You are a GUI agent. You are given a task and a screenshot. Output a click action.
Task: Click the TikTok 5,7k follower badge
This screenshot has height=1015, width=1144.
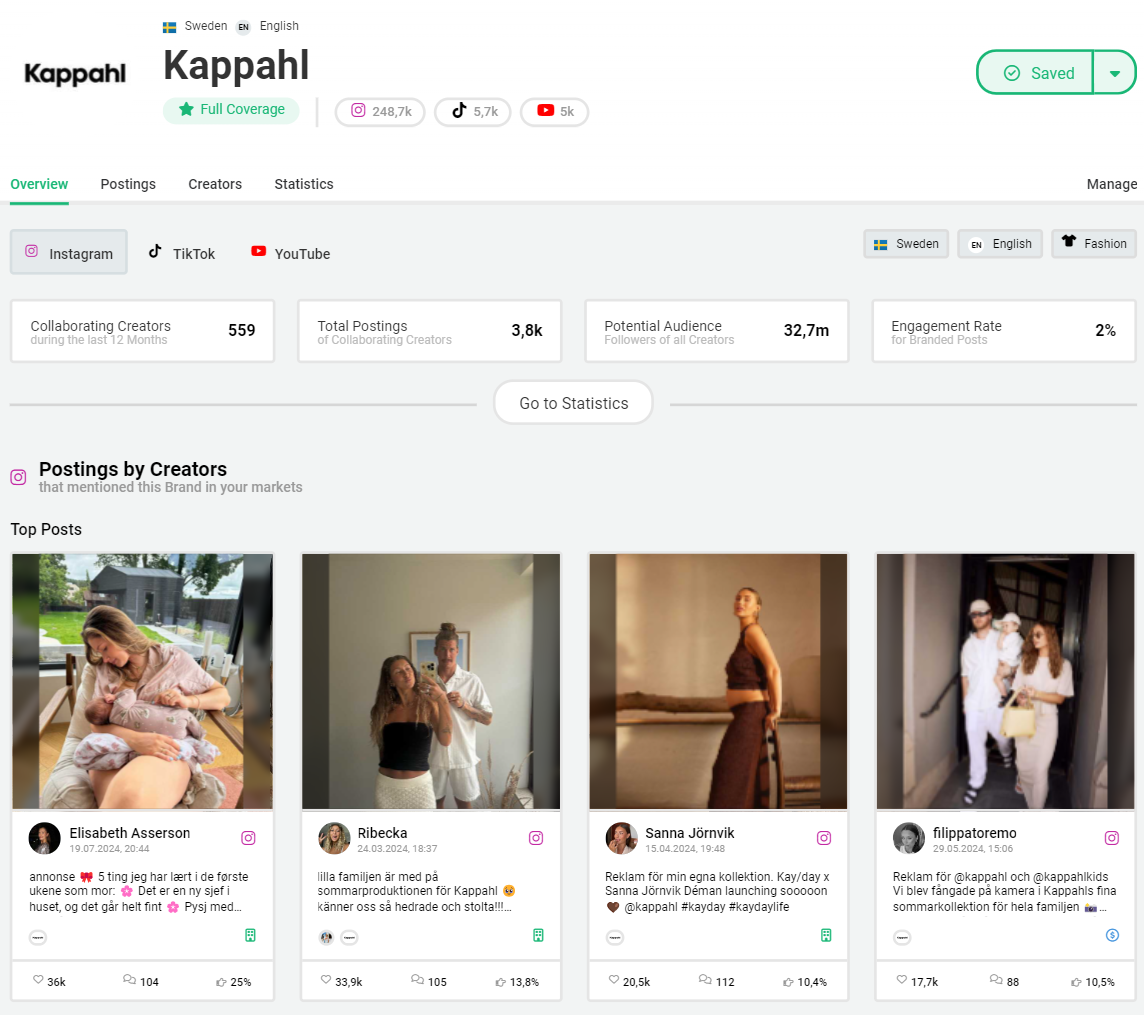[x=473, y=112]
